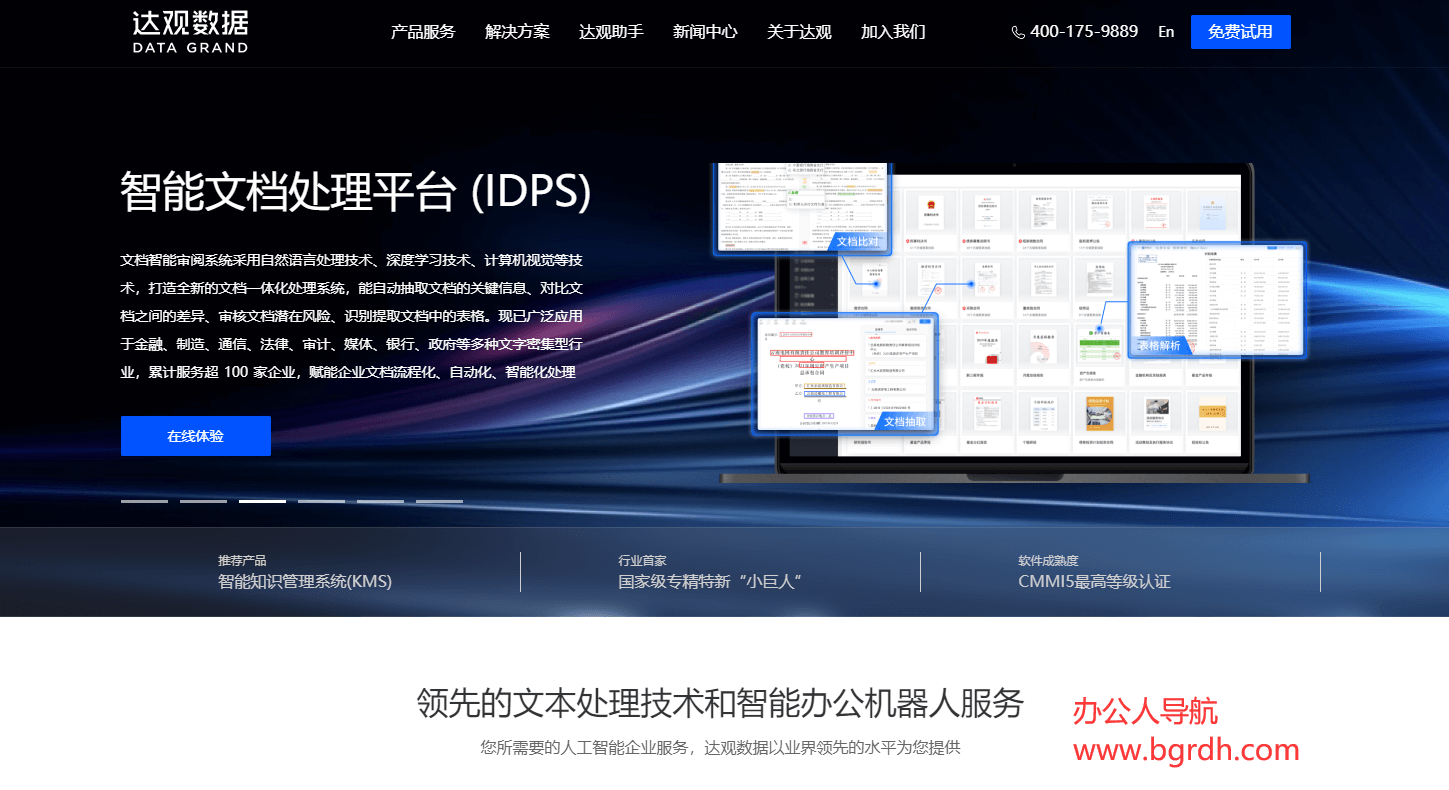Open the 关于达观 navigation menu
The image size is (1449, 790).
coord(799,32)
